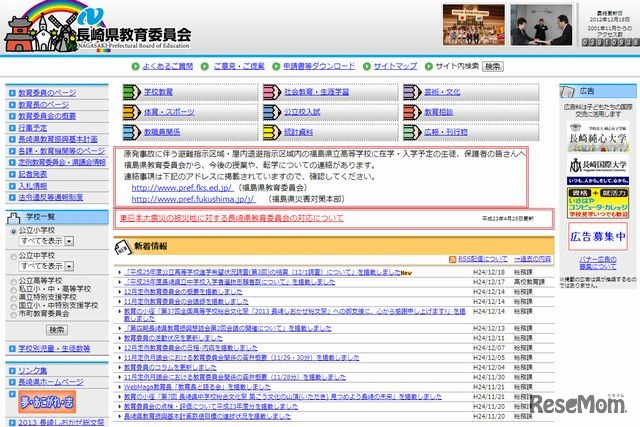This screenshot has width=640, height=427.
Task: Open the 学校教育 category
Action: (x=158, y=92)
